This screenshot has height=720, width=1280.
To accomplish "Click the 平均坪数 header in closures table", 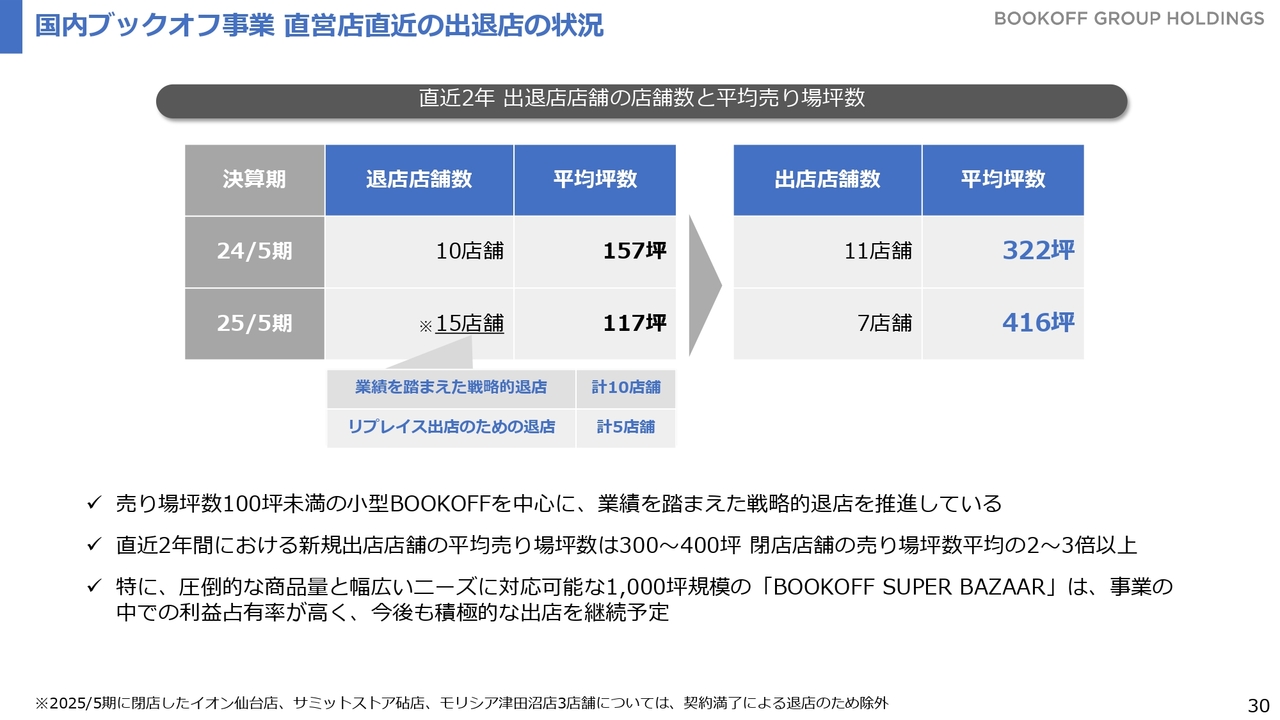I will point(595,180).
